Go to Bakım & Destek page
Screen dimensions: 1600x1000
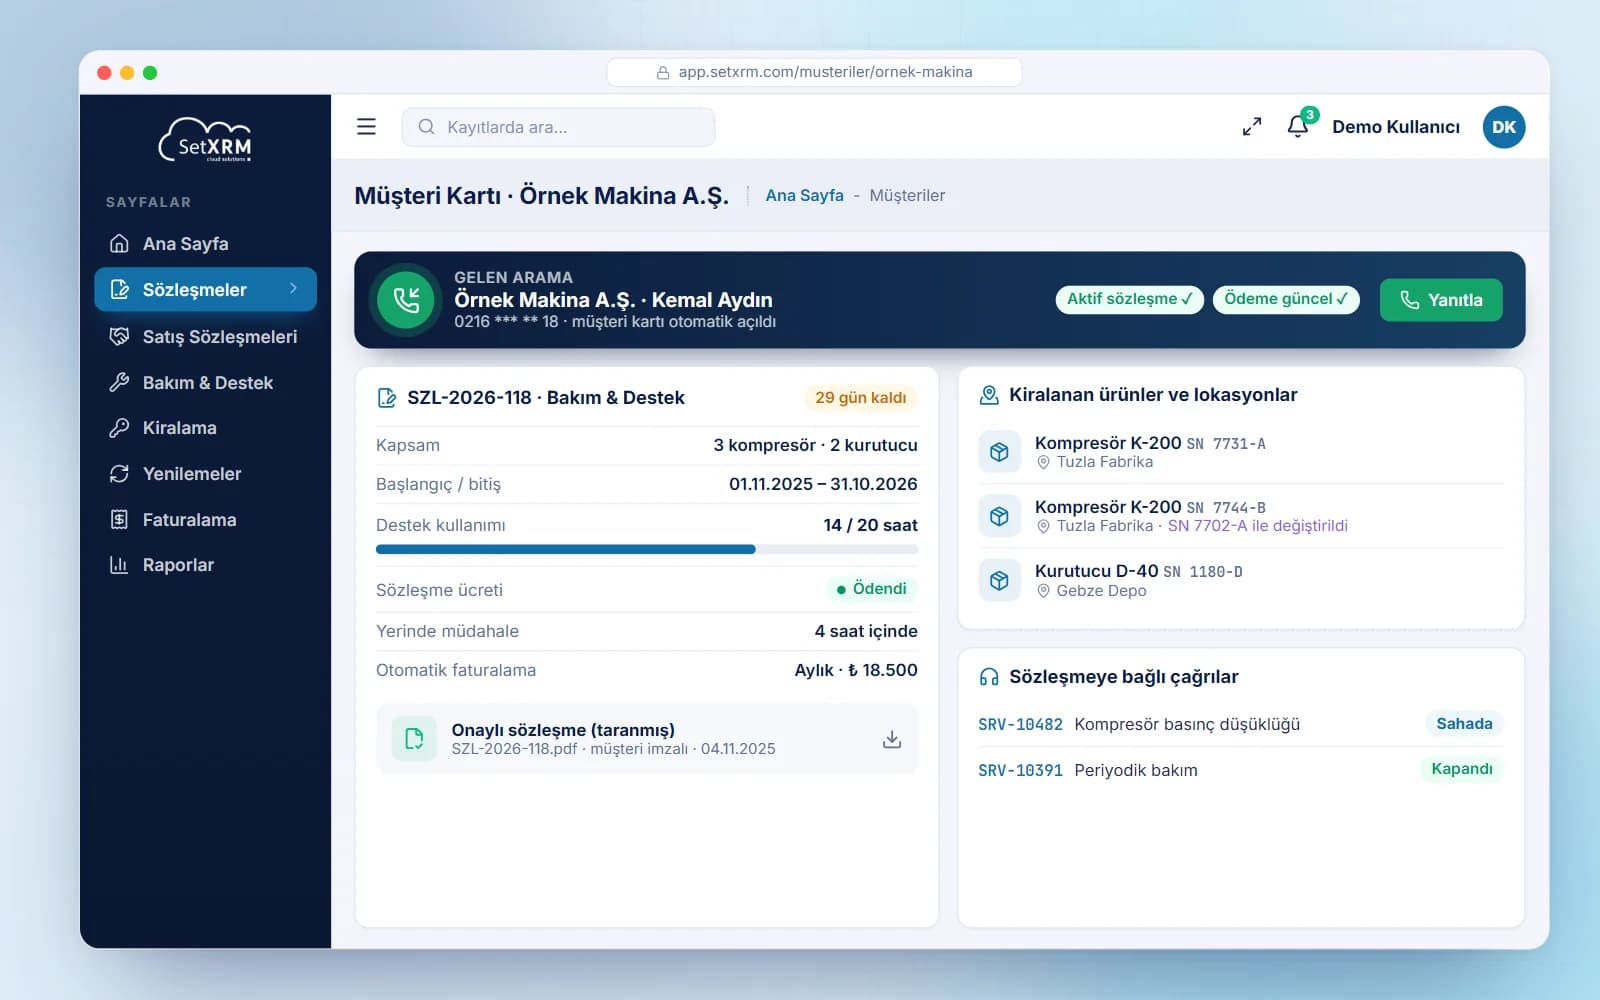click(205, 382)
